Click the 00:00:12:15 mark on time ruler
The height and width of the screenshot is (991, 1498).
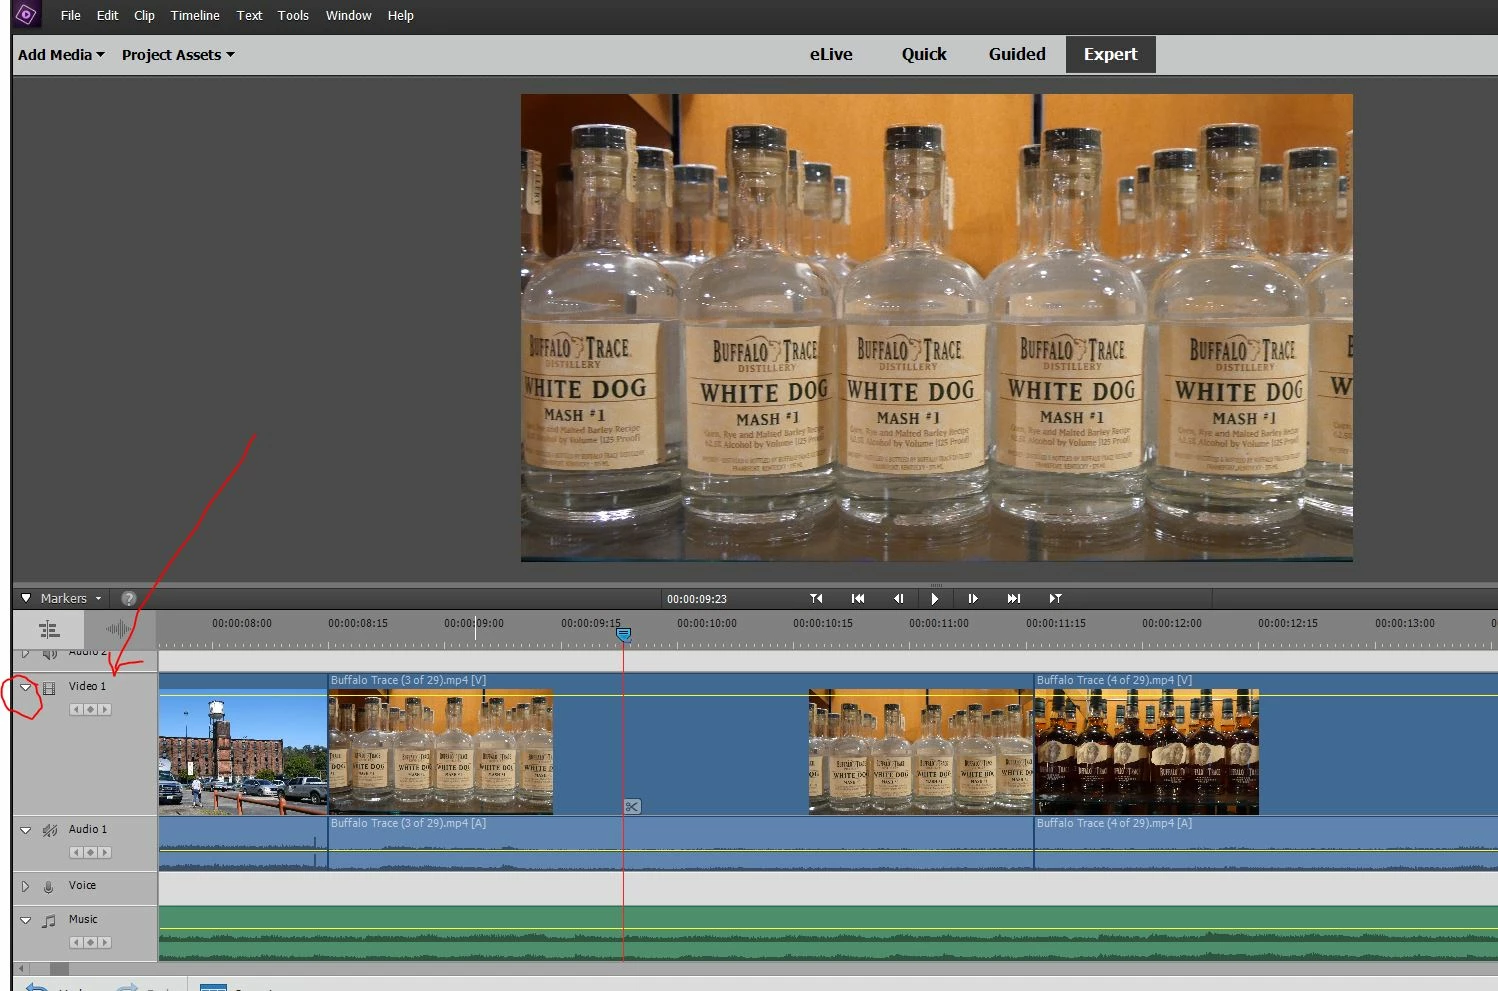[x=1288, y=623]
